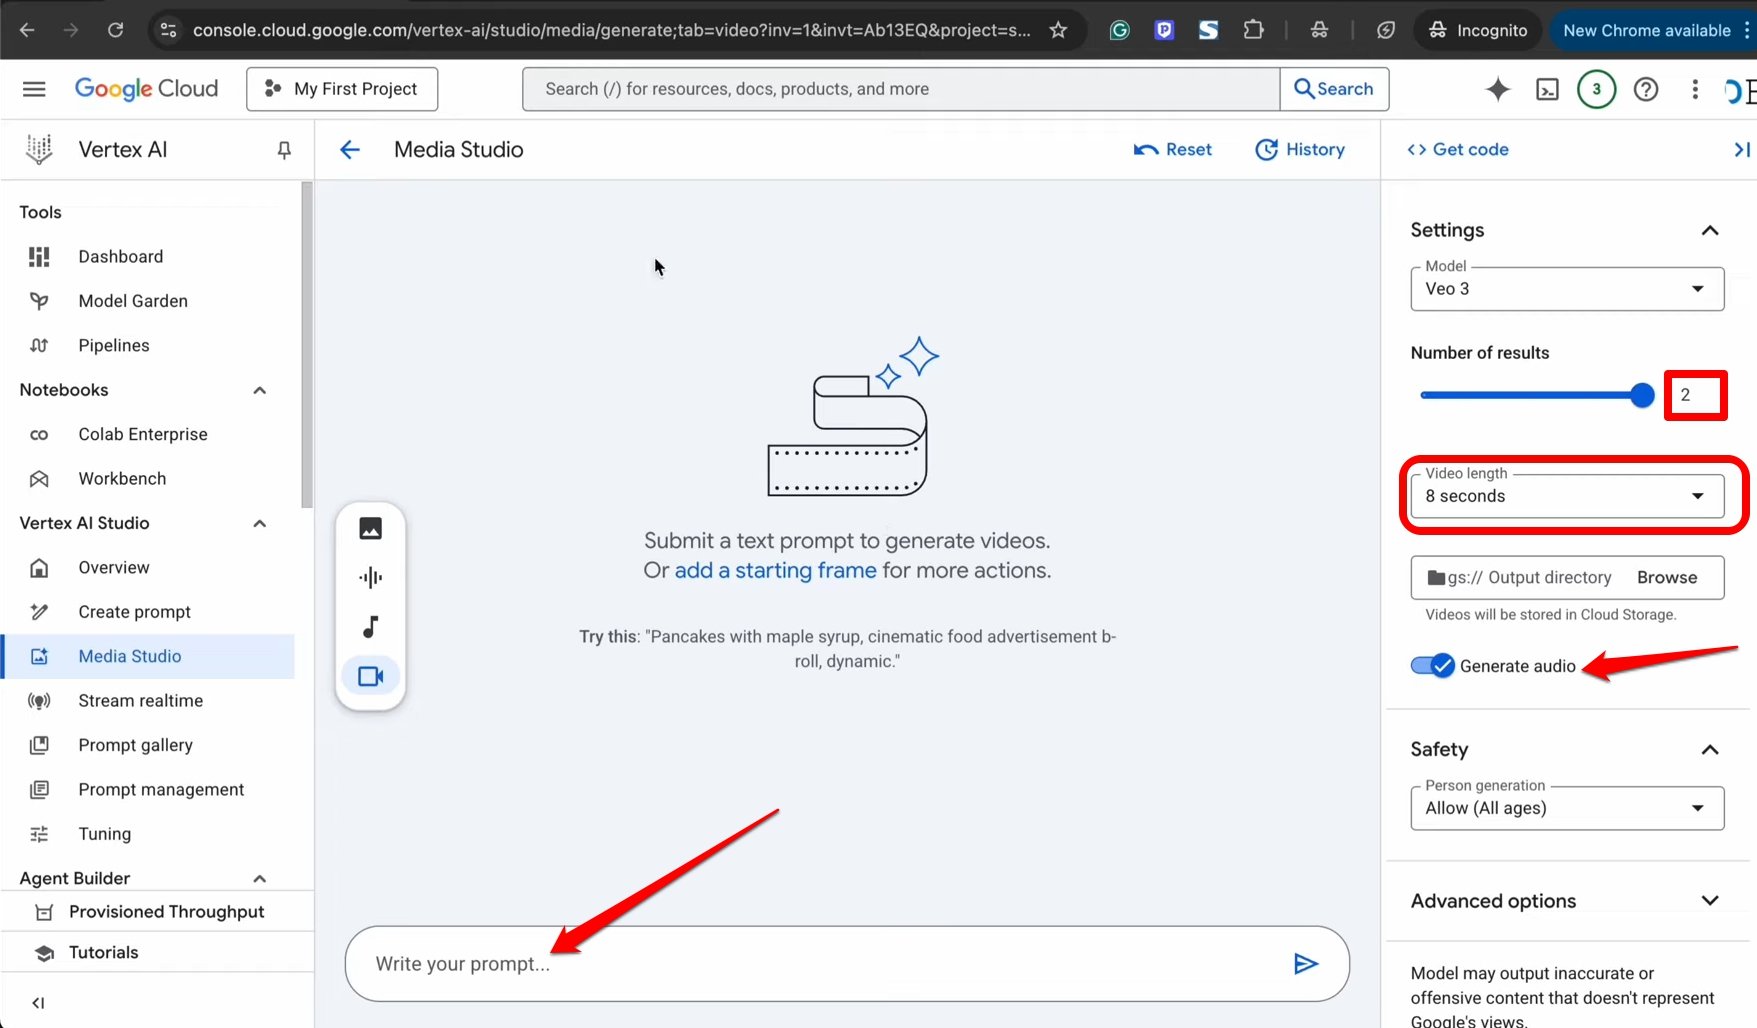This screenshot has height=1028, width=1757.
Task: Select the music generation note icon
Action: (370, 627)
